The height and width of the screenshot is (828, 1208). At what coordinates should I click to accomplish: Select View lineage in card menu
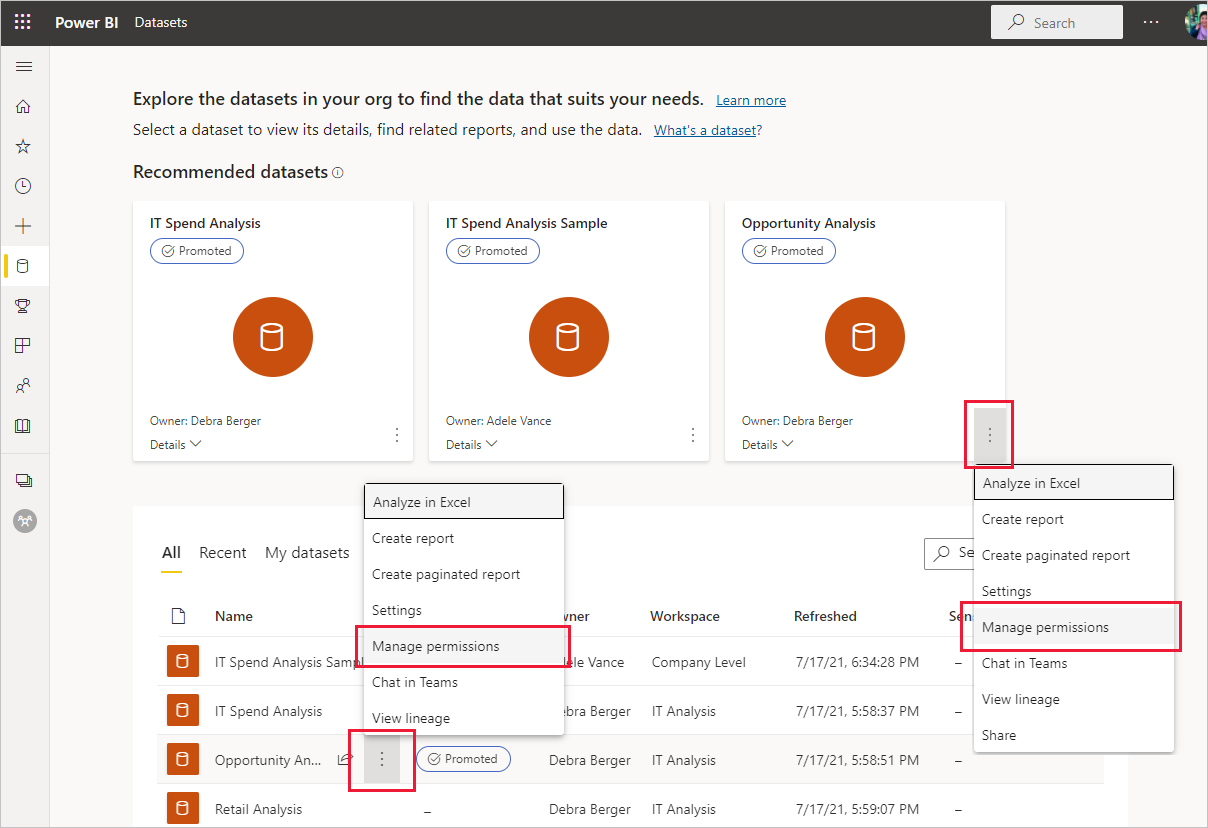point(1074,699)
